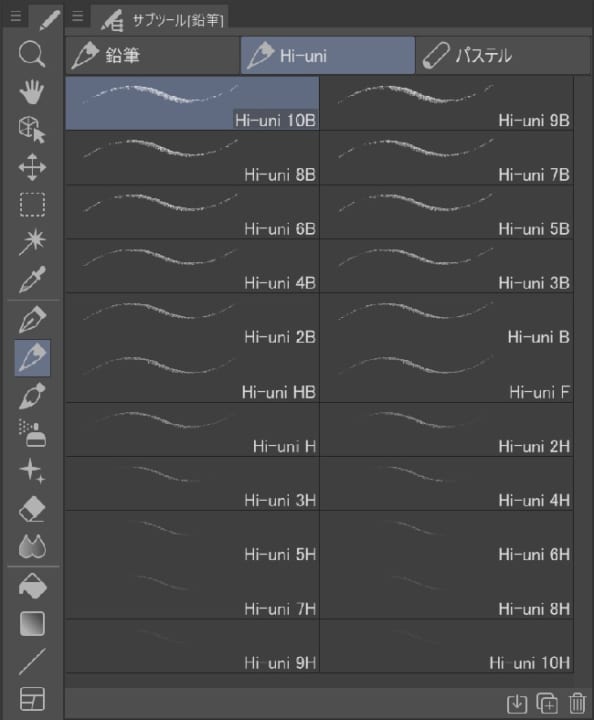Select the Eraser tool
This screenshot has width=594, height=720.
pos(32,509)
